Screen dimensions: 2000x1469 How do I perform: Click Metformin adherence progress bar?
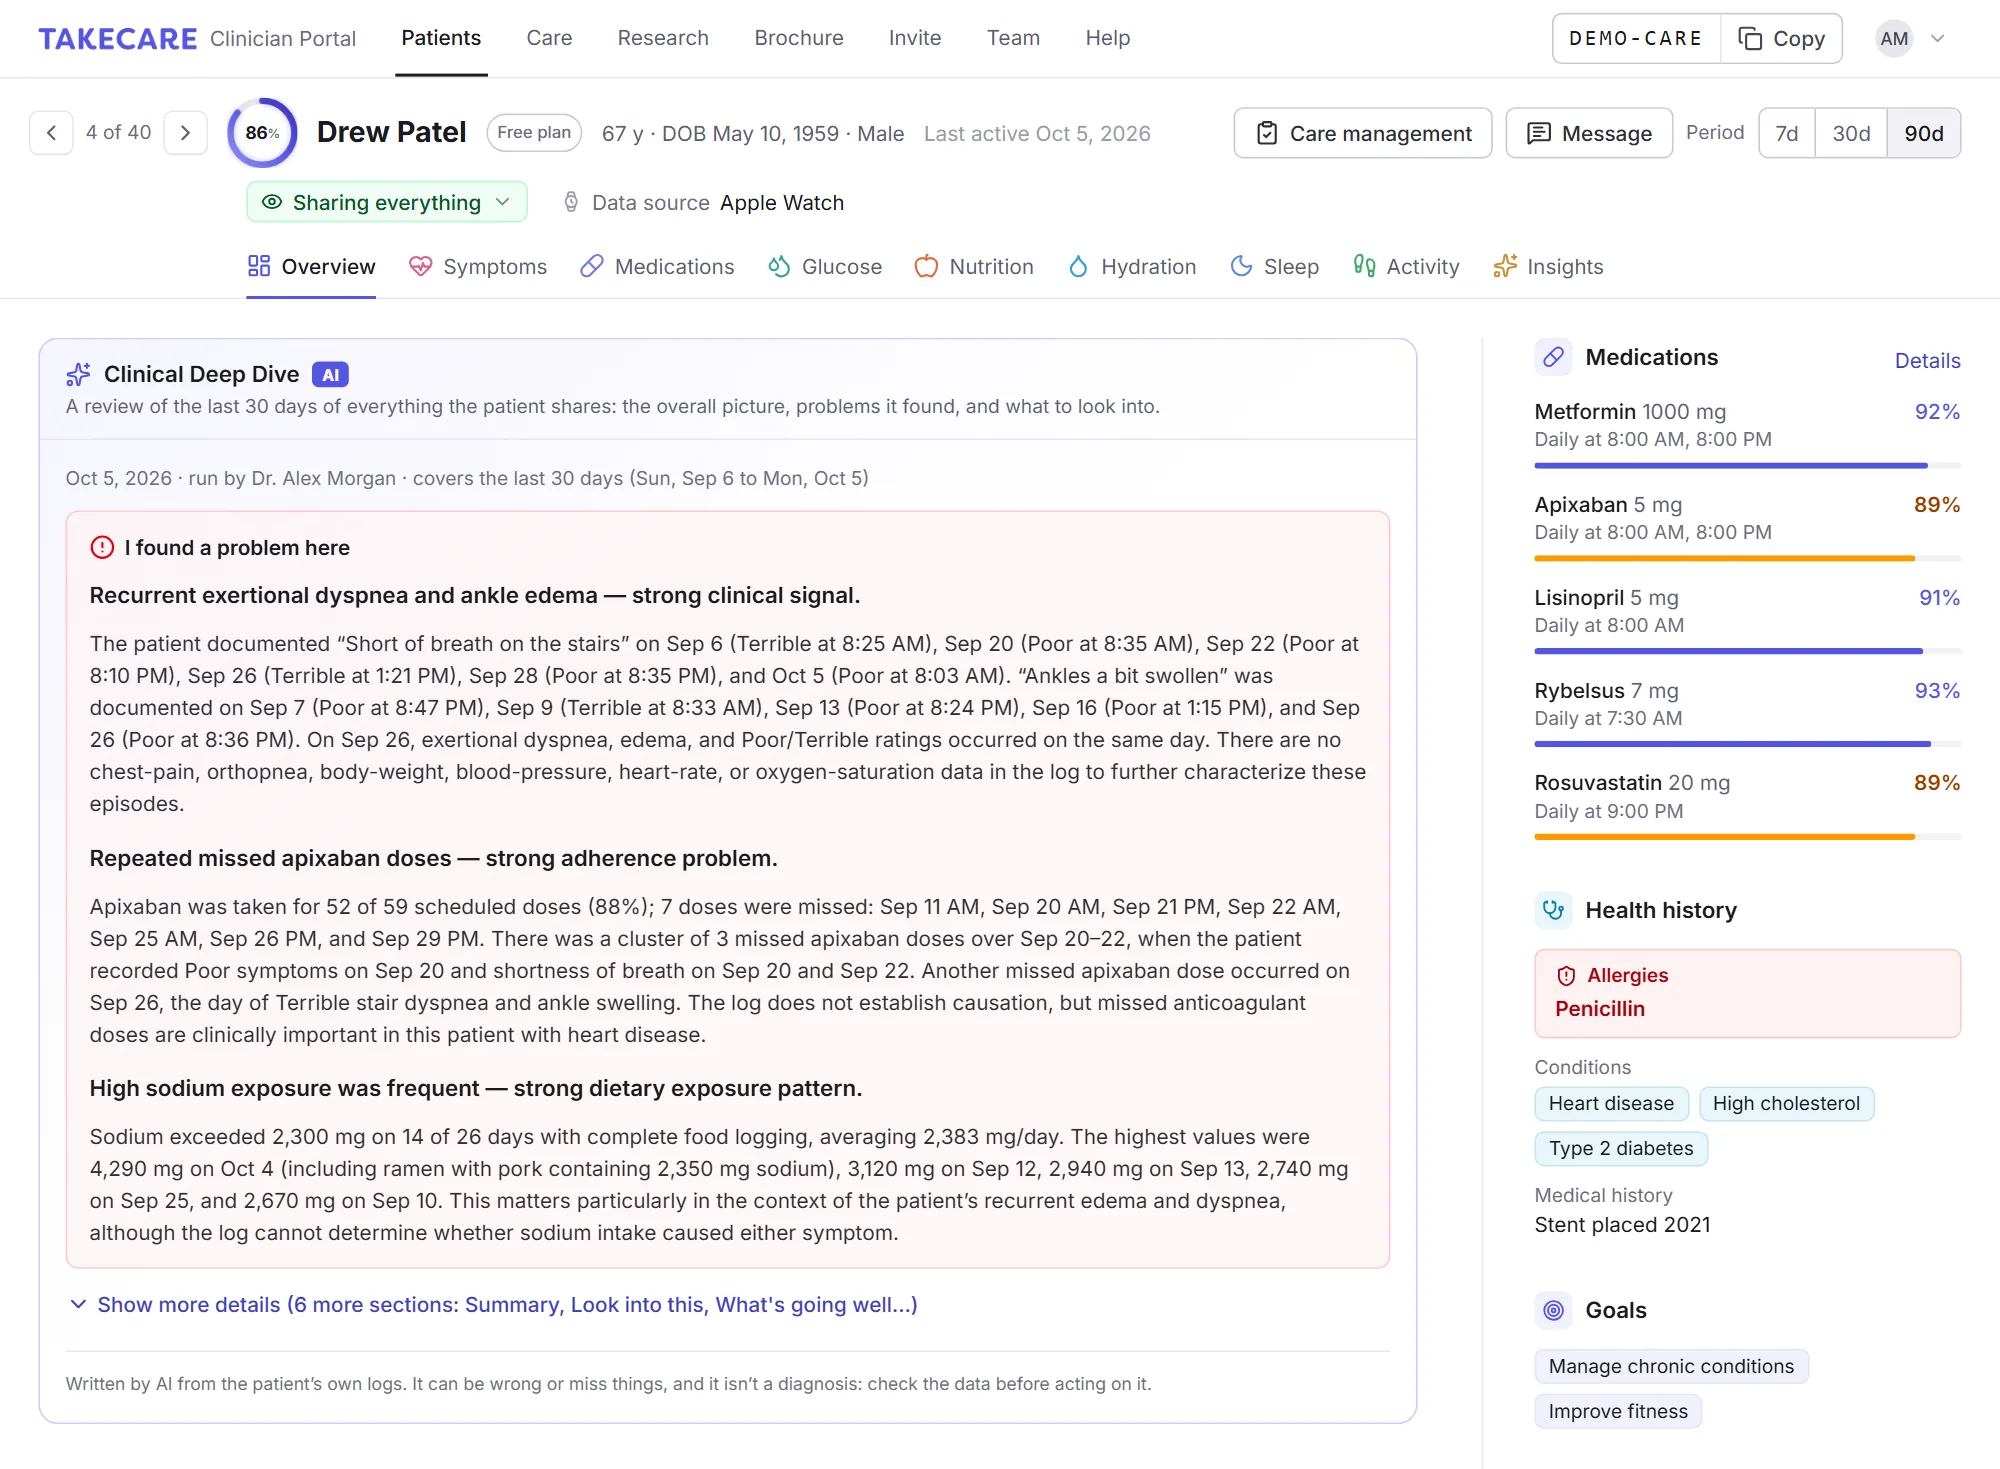[1747, 466]
